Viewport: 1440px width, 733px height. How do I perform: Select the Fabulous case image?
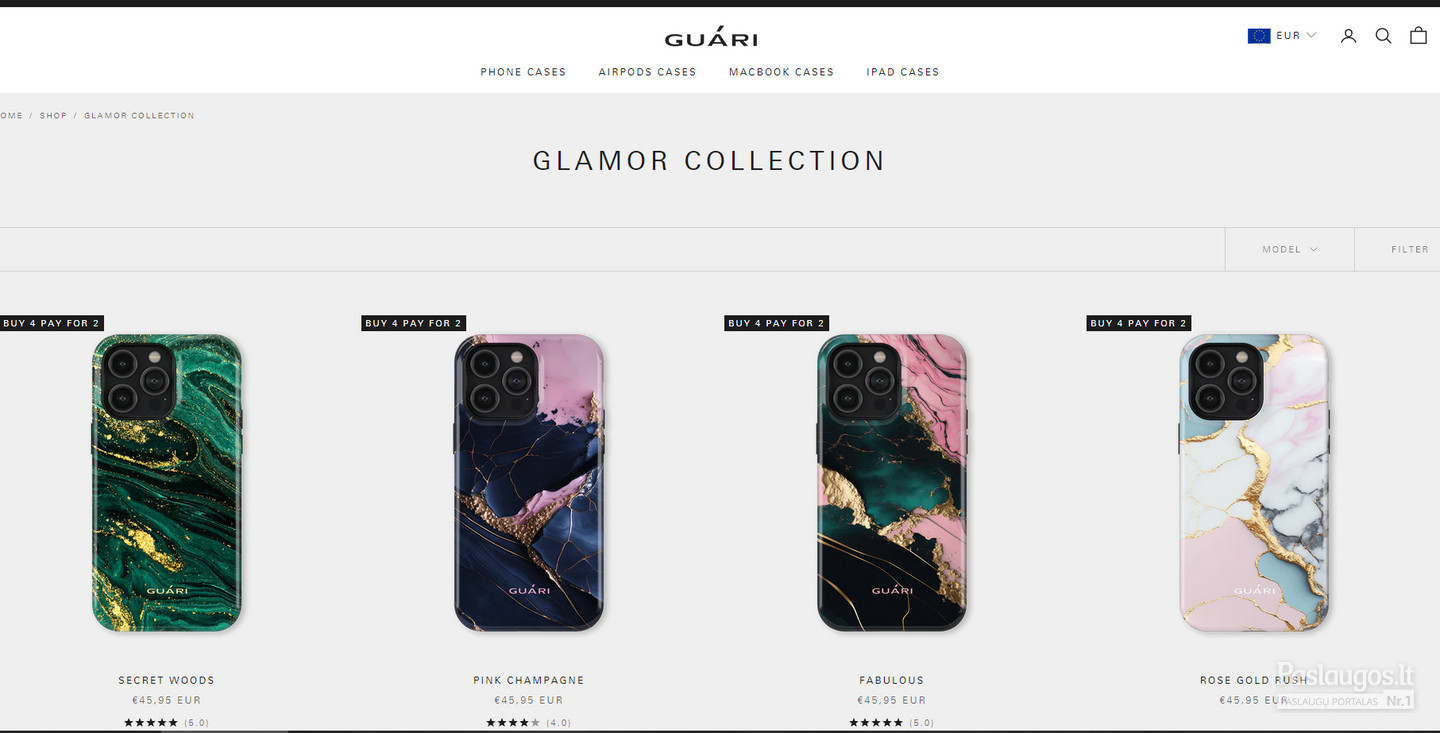coord(892,483)
